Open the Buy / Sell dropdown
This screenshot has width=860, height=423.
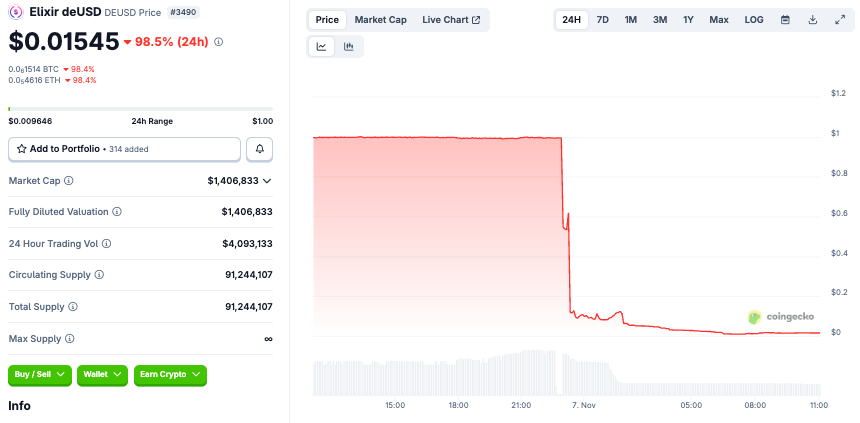(40, 375)
